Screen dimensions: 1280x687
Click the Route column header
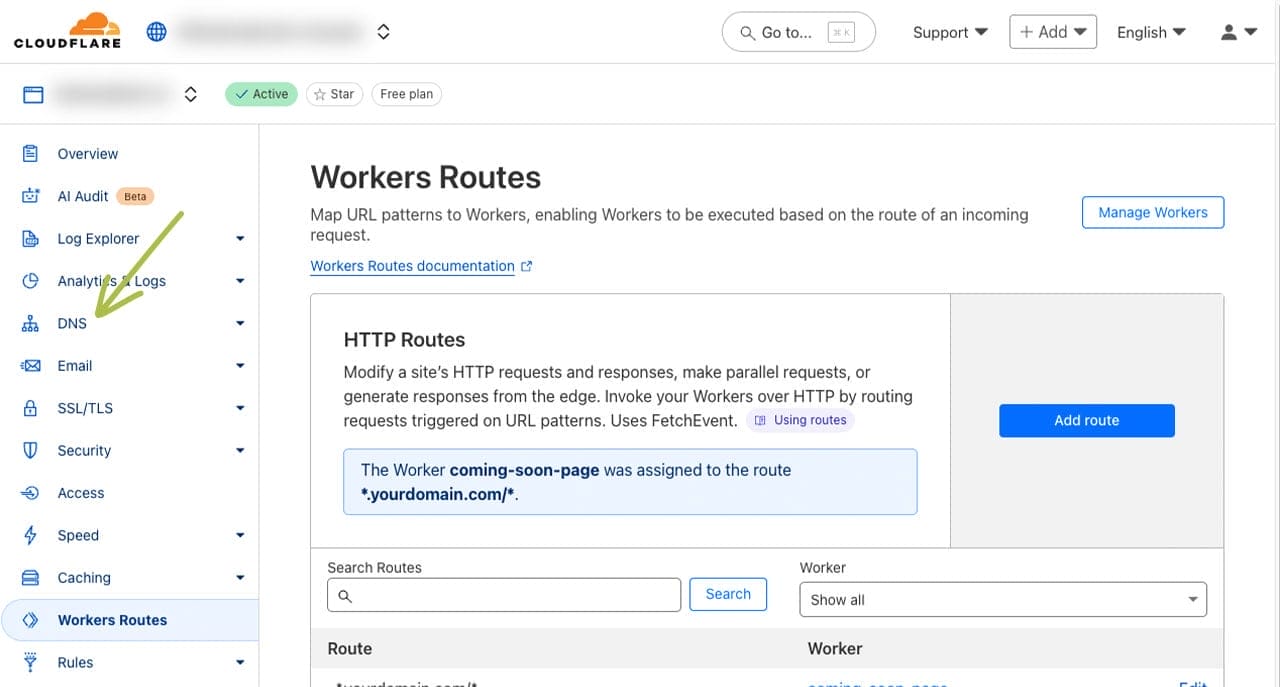tap(350, 649)
